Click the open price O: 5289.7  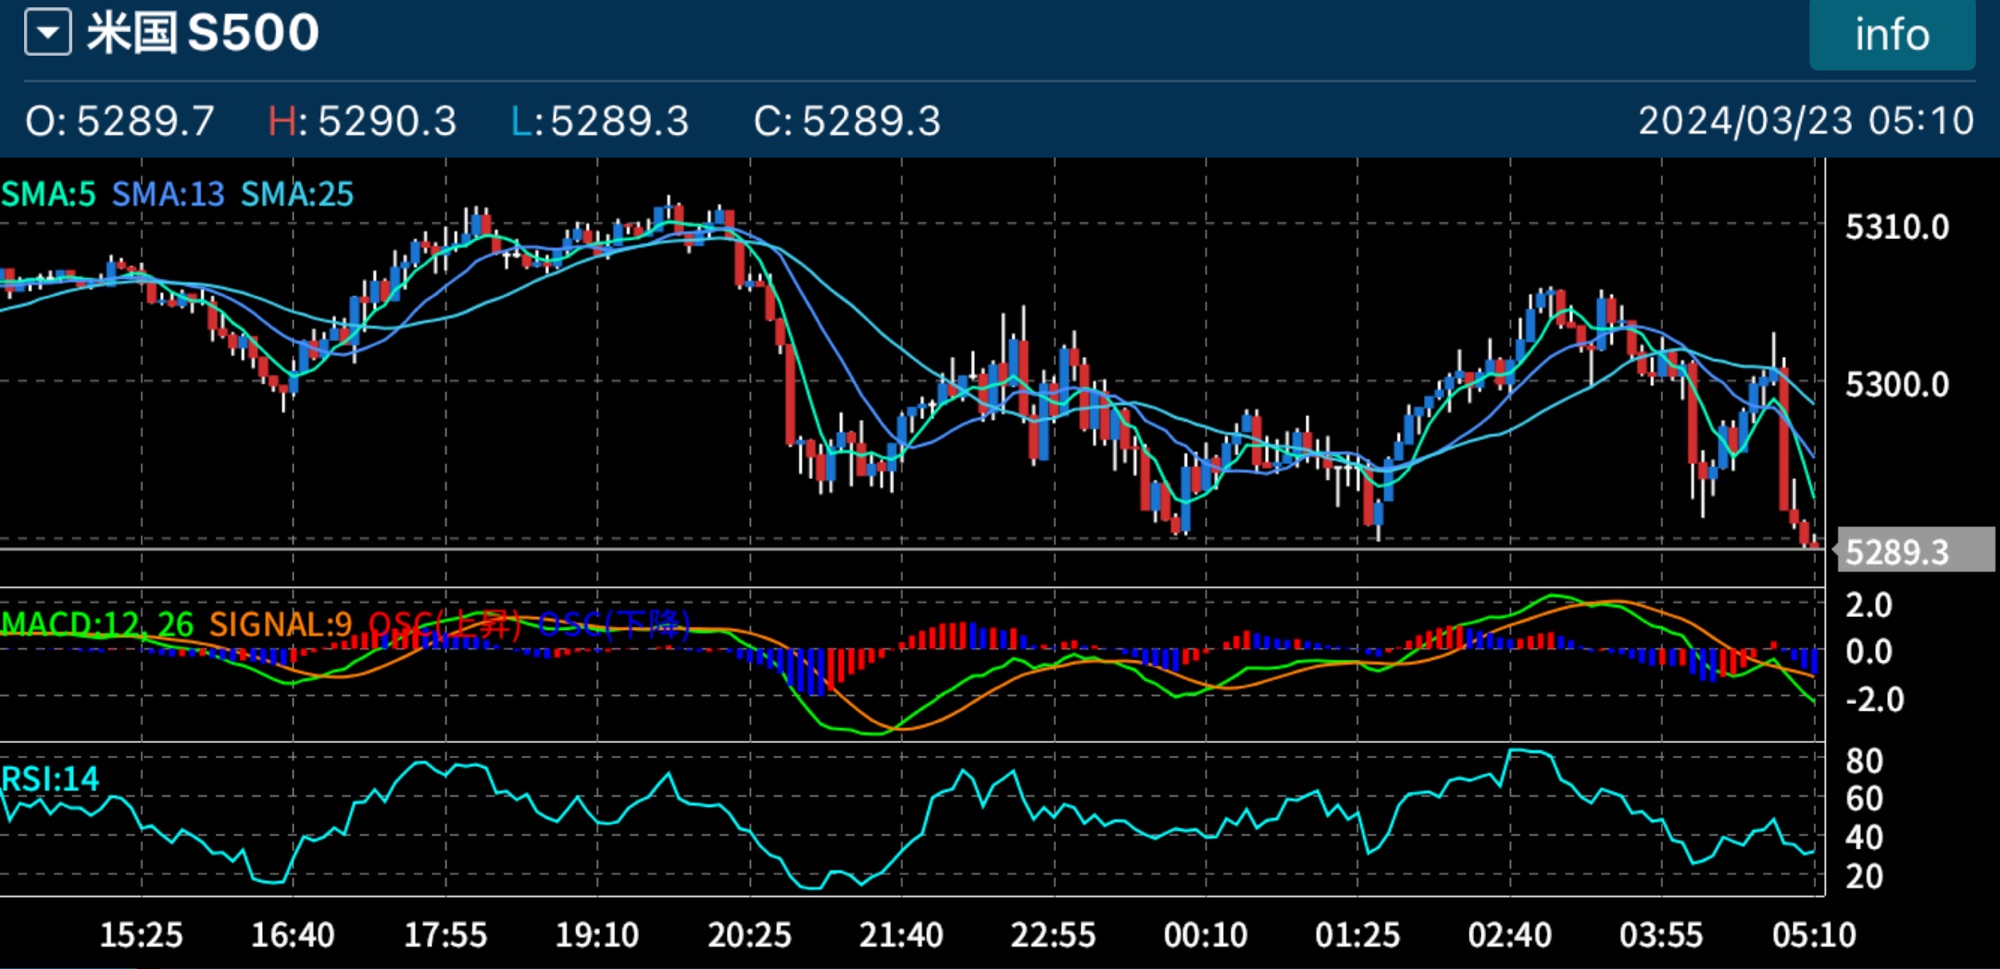tap(120, 121)
